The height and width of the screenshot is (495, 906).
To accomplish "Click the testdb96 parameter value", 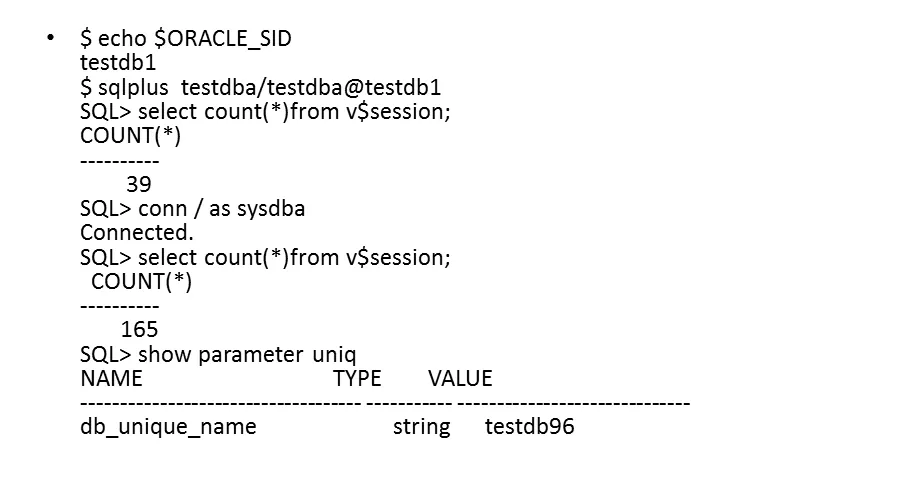I will [x=530, y=427].
